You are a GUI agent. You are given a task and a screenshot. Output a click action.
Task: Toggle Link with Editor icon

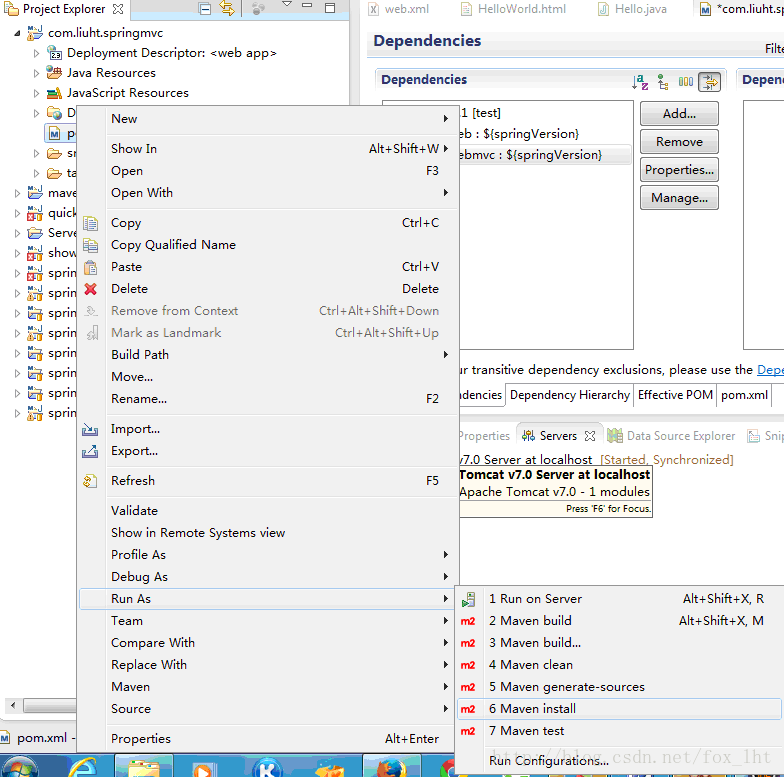pyautogui.click(x=227, y=8)
